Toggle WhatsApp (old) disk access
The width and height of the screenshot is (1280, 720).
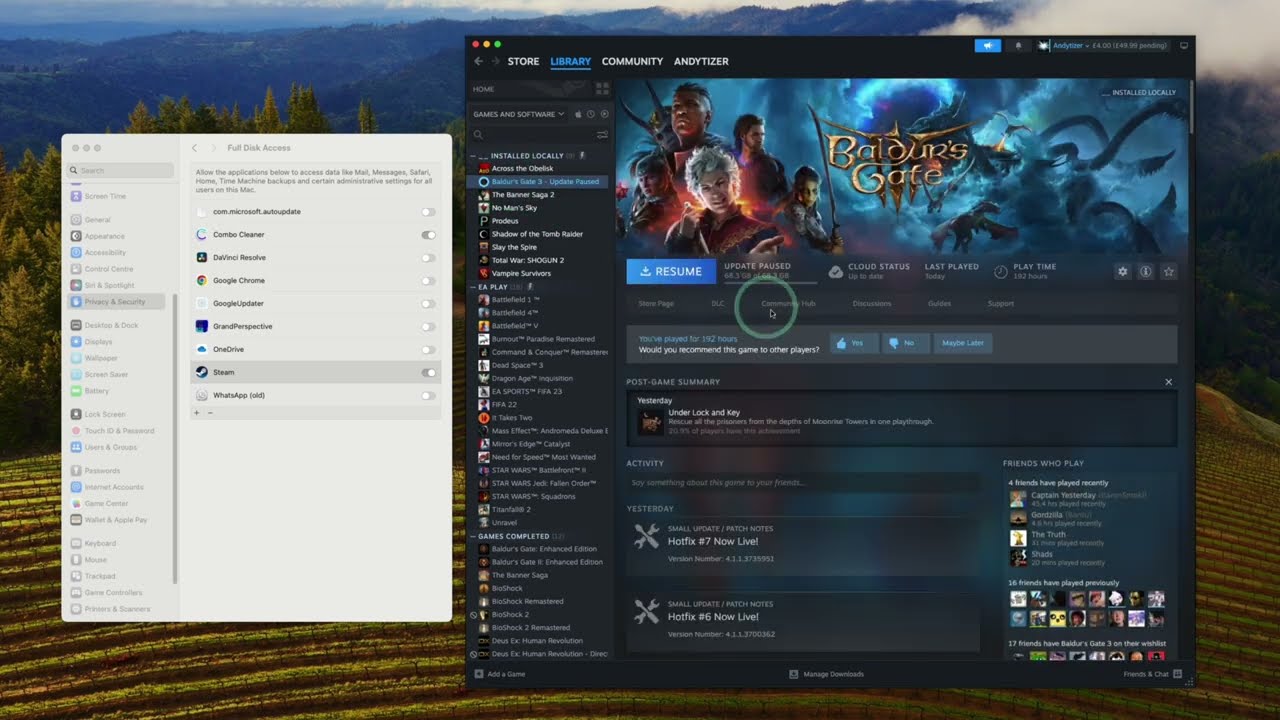tap(428, 396)
